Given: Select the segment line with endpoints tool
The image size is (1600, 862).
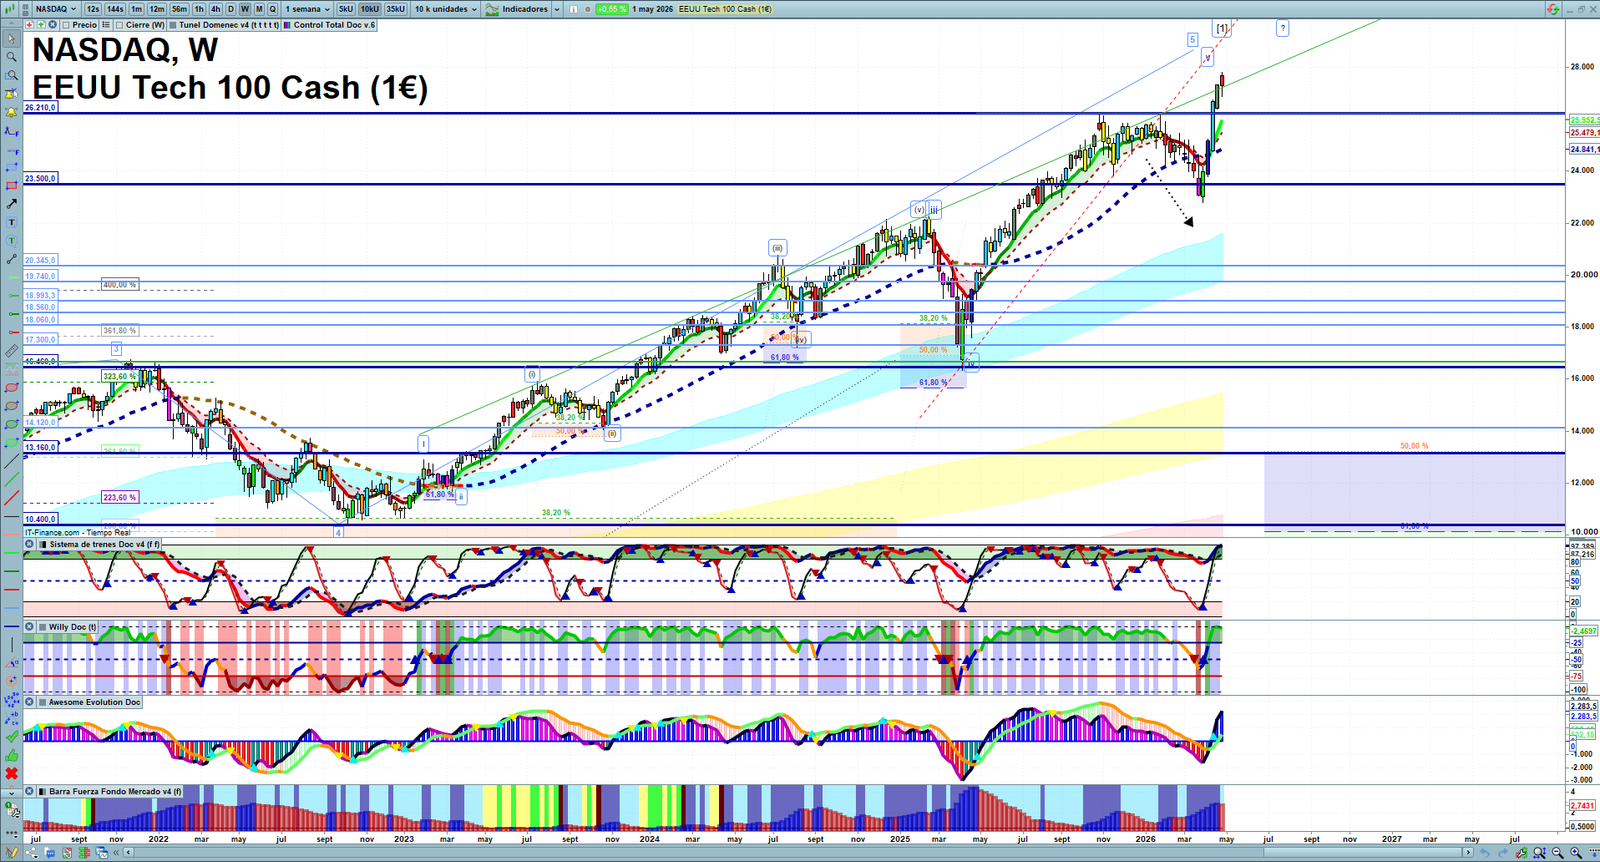Looking at the screenshot, I should (12, 257).
